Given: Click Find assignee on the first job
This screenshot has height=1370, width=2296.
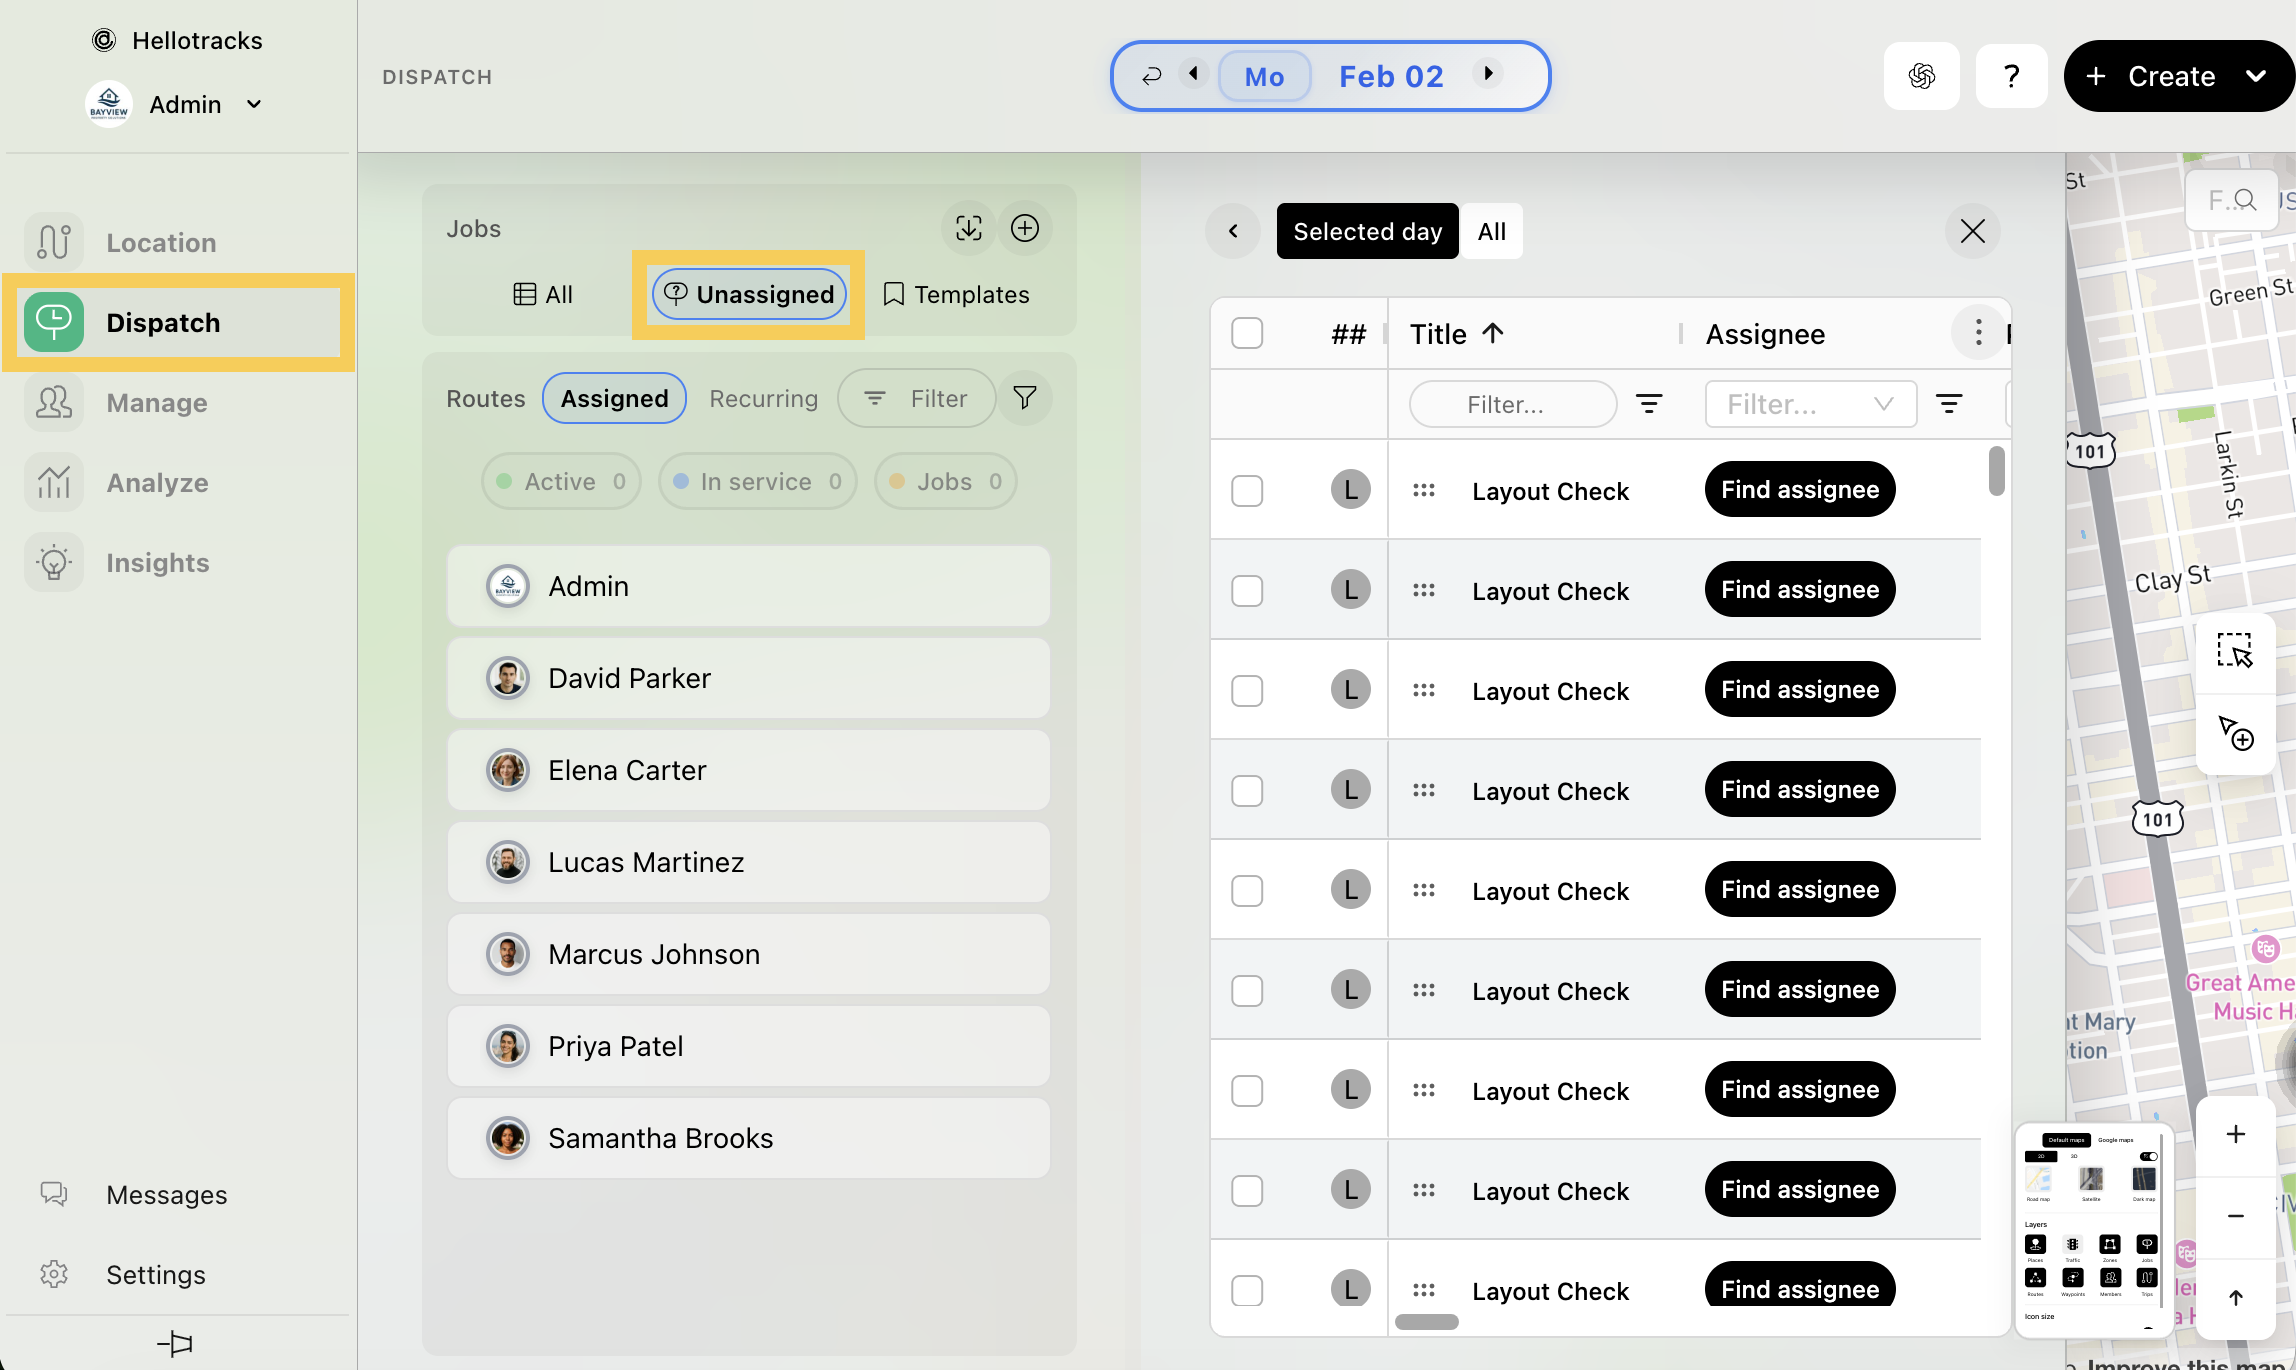Looking at the screenshot, I should tap(1799, 490).
